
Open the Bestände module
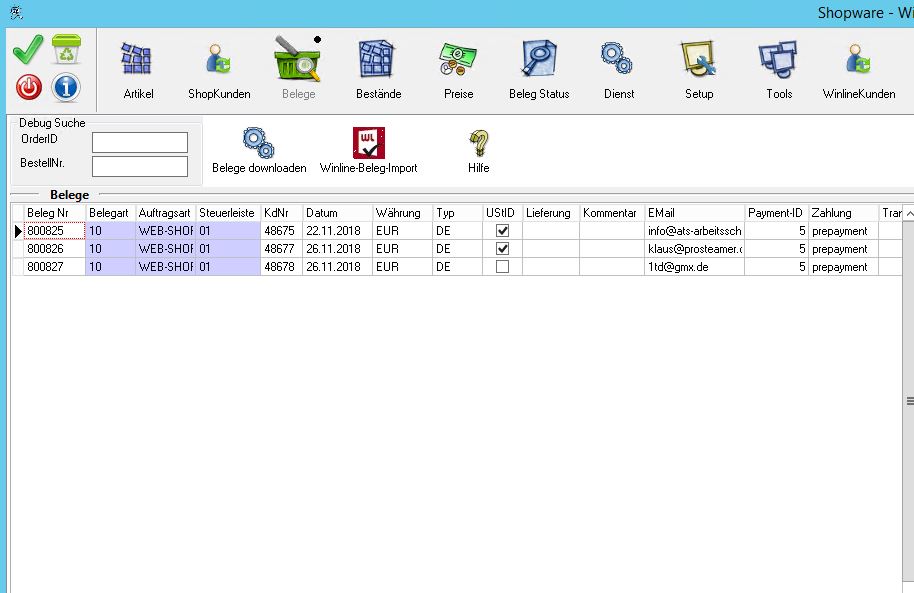[x=378, y=70]
